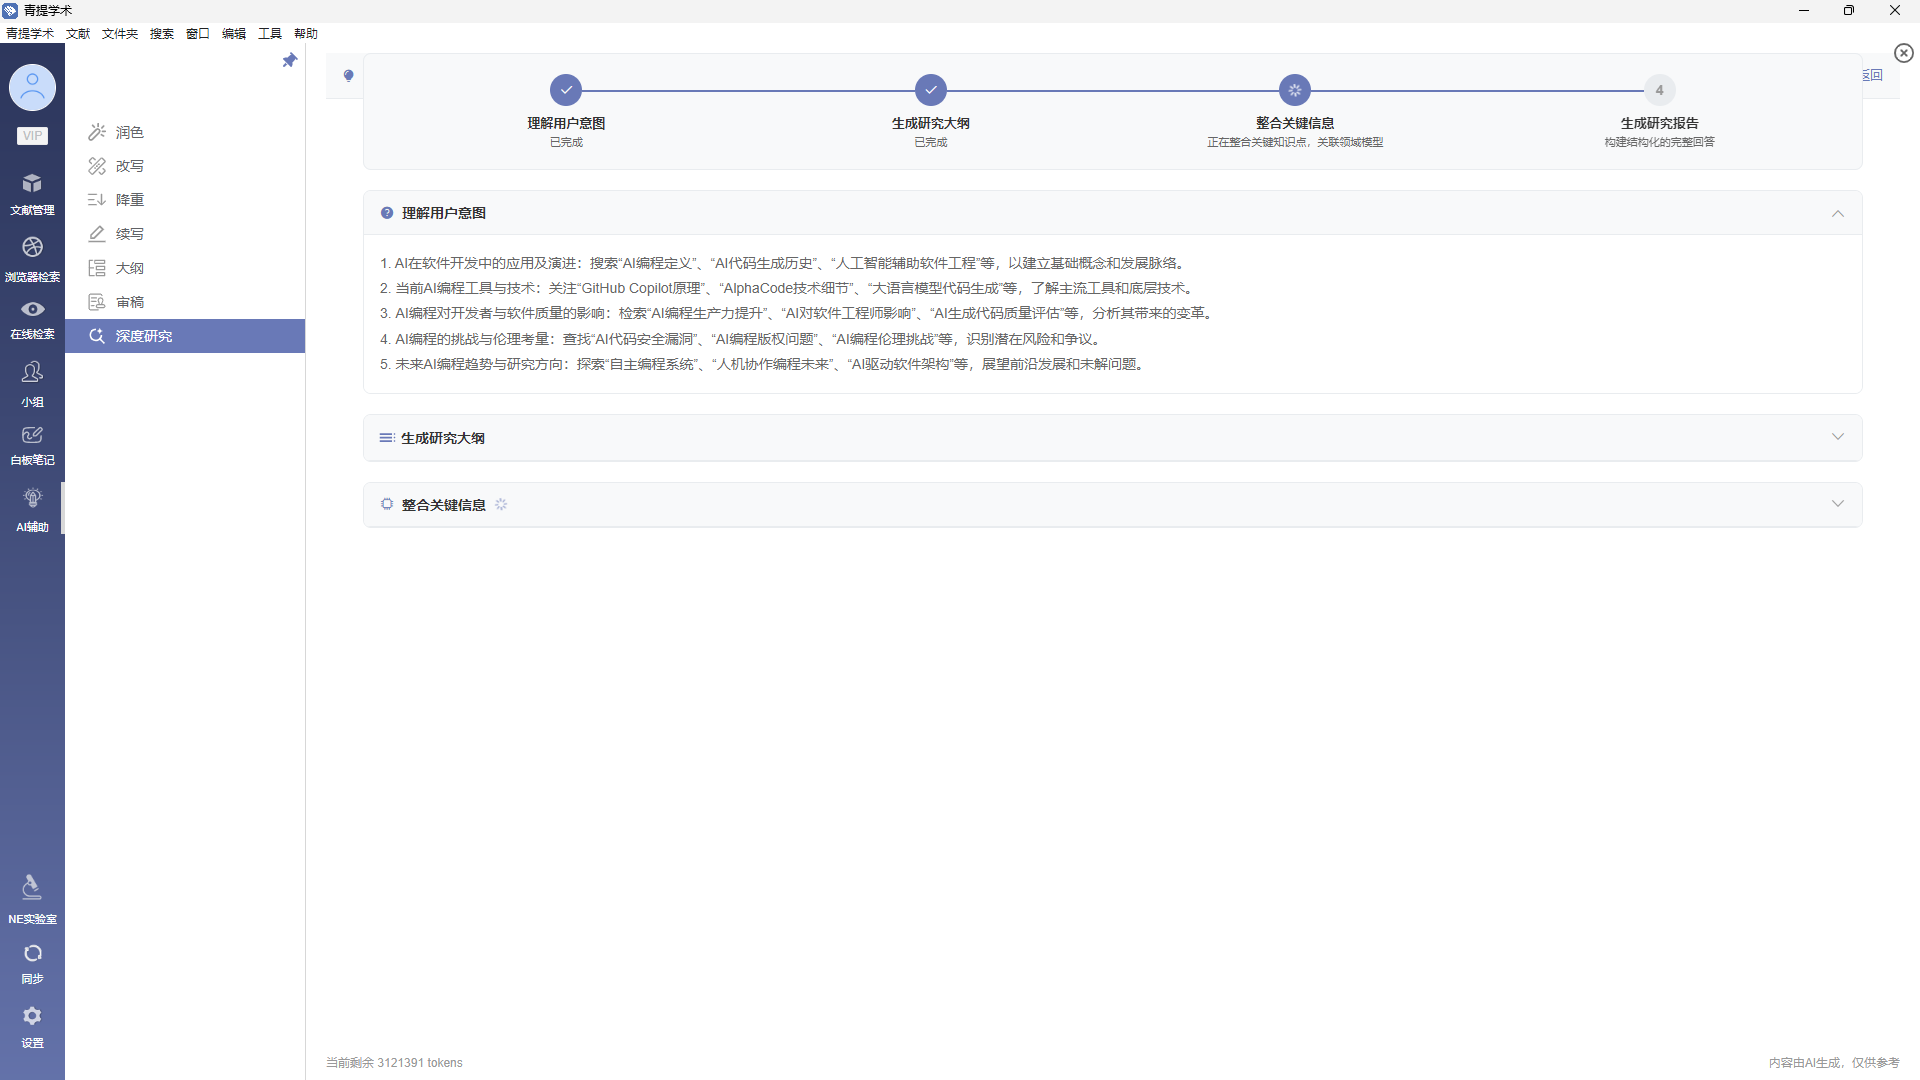
Task: Click the lightbulb icon near the progress bar
Action: click(348, 76)
